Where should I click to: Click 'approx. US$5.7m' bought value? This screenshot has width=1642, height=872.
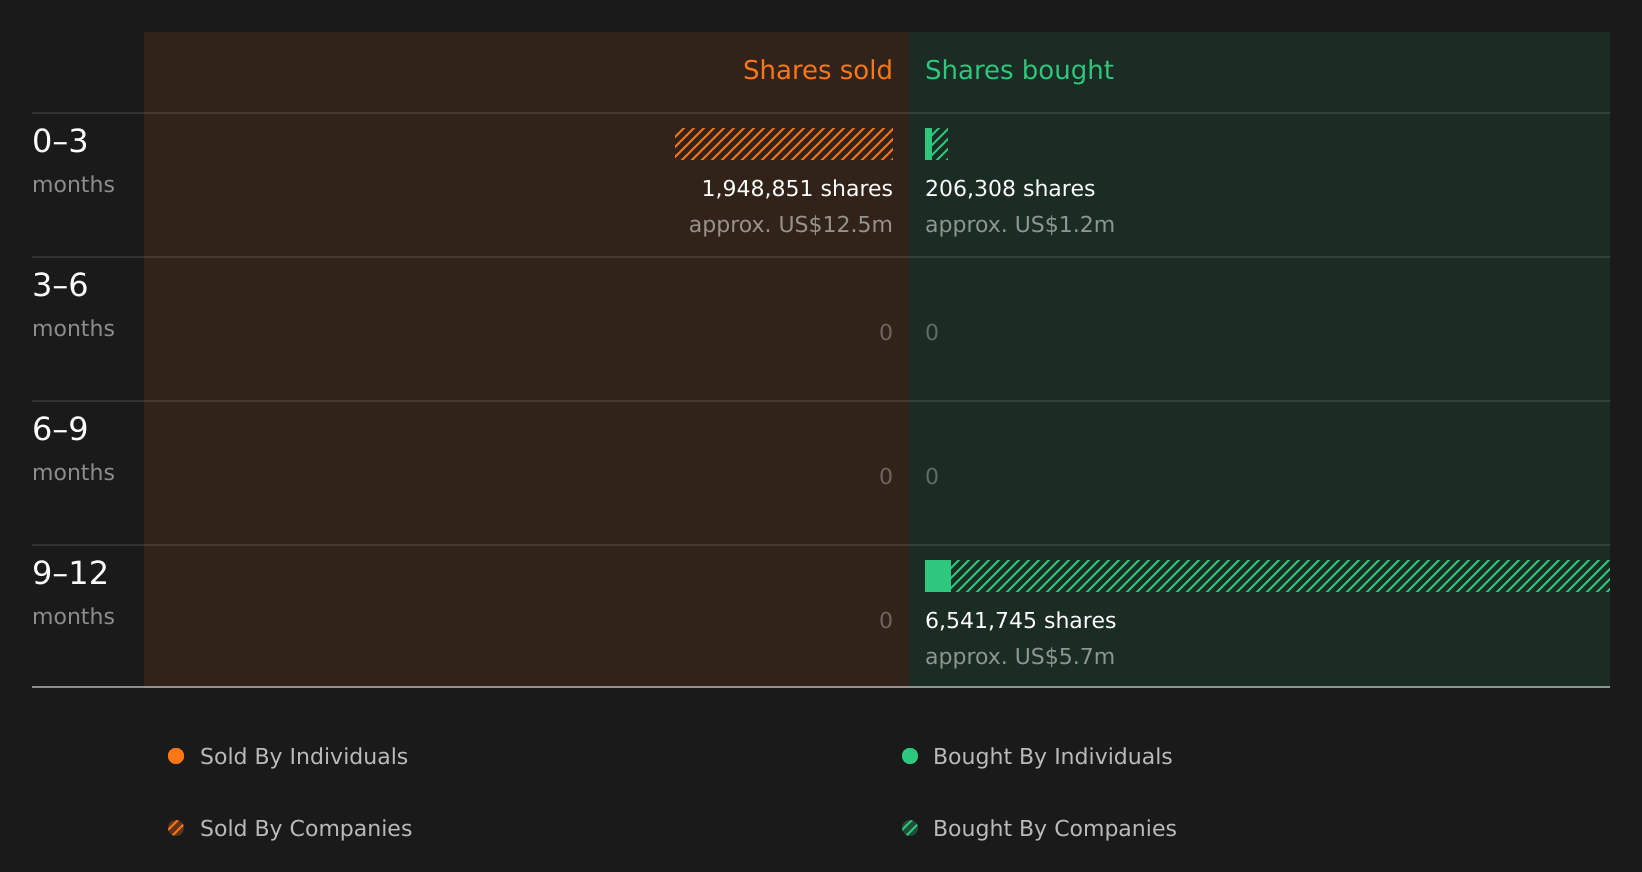coord(1020,656)
